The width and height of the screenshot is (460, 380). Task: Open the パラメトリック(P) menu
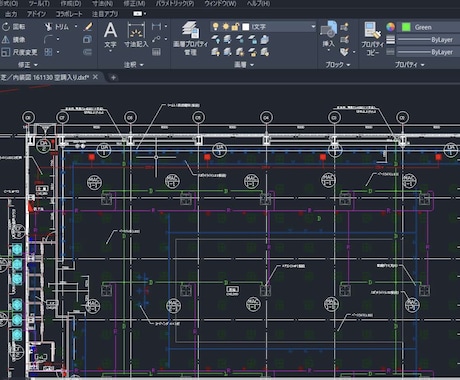(175, 4)
